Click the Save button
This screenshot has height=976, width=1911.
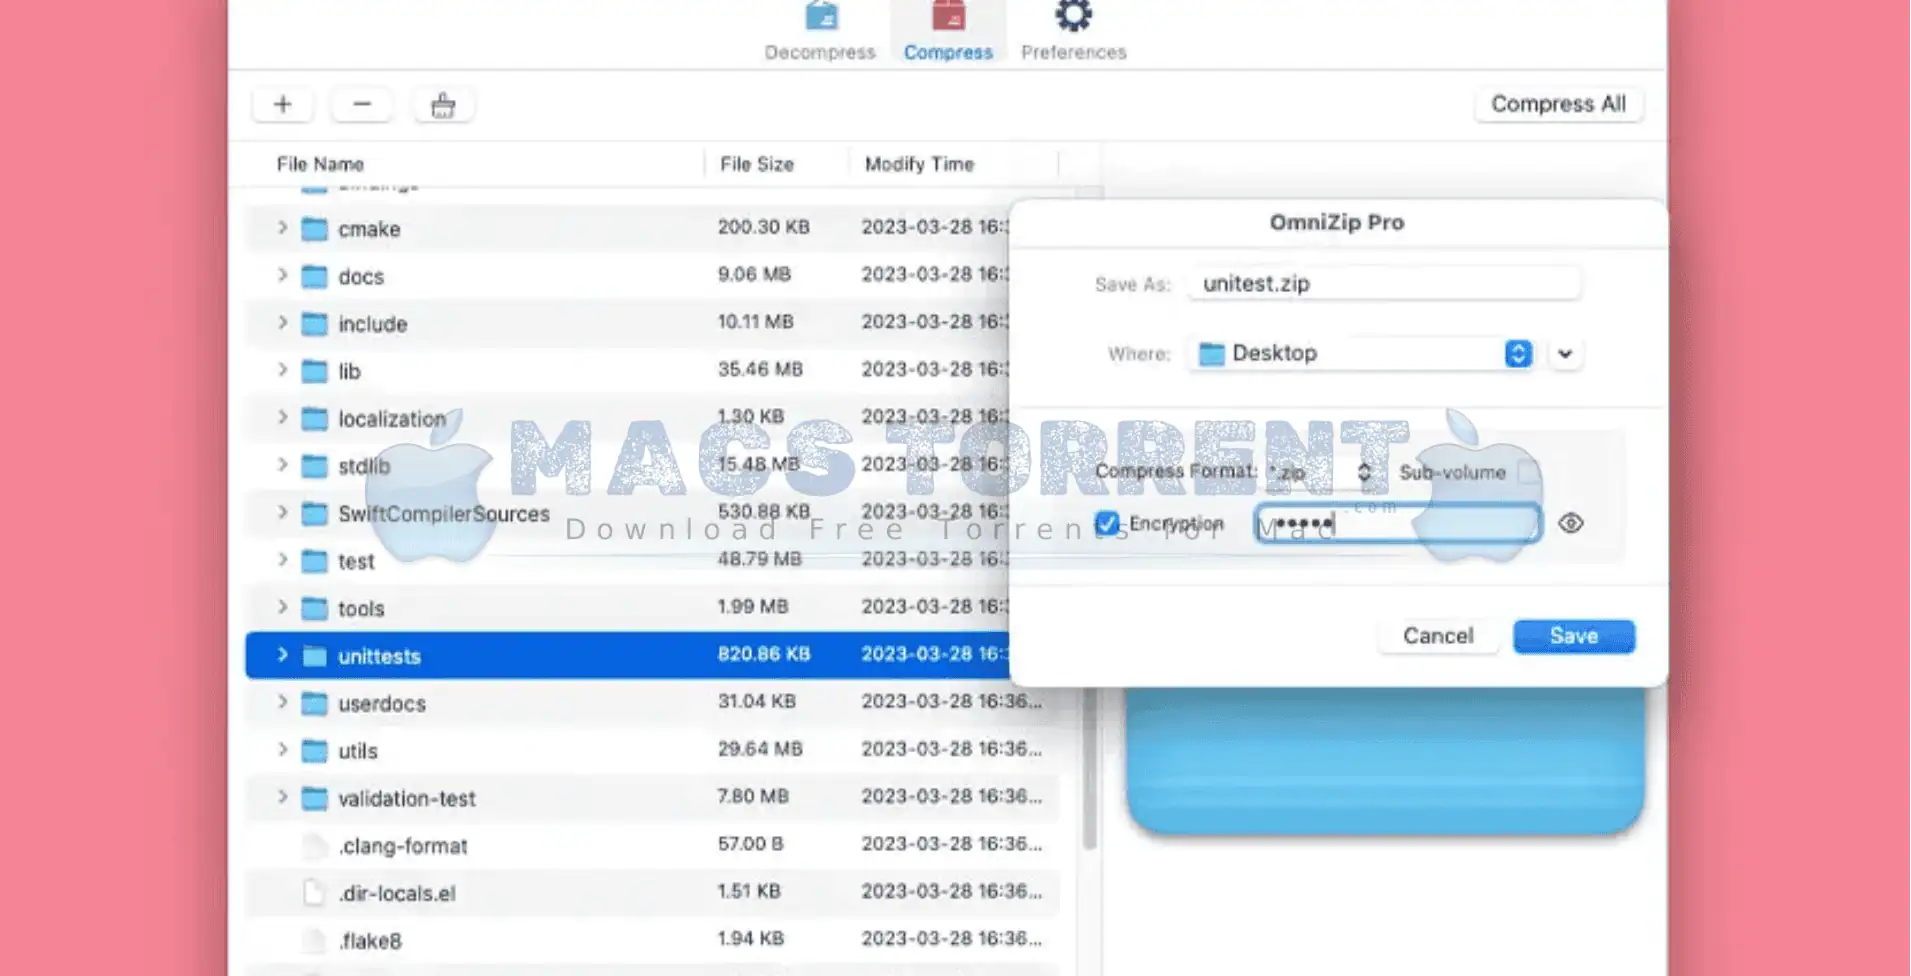click(1574, 636)
